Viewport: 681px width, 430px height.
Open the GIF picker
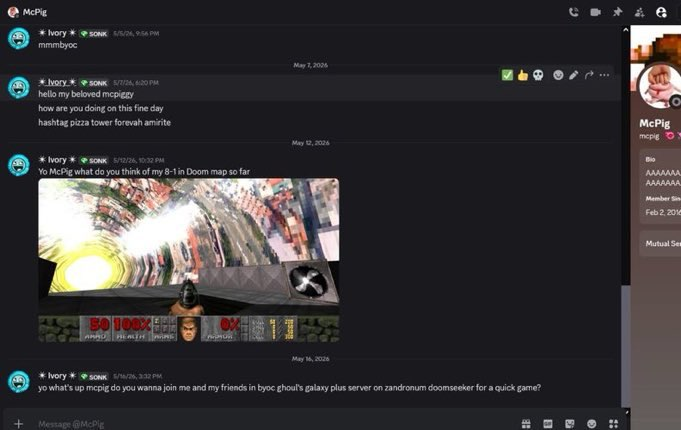548,423
